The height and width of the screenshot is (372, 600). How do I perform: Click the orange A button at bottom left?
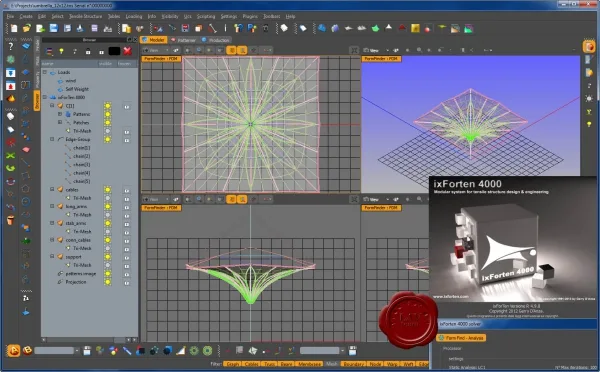14,350
